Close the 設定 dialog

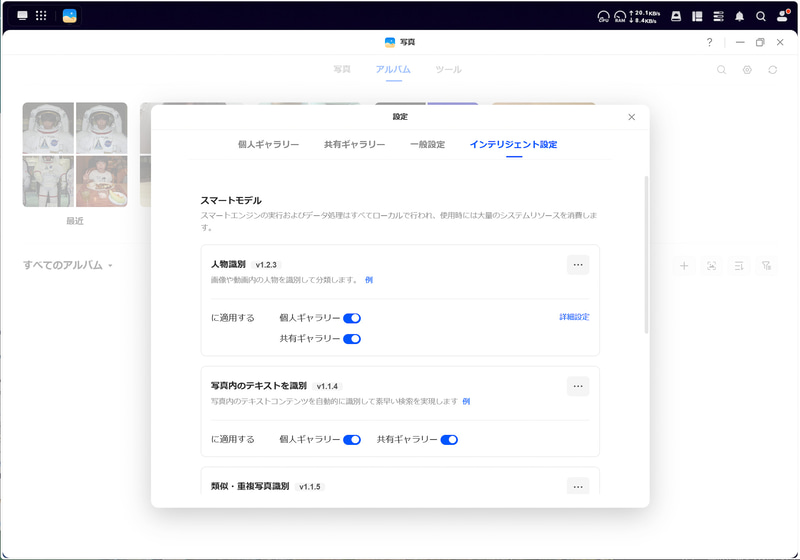point(632,117)
